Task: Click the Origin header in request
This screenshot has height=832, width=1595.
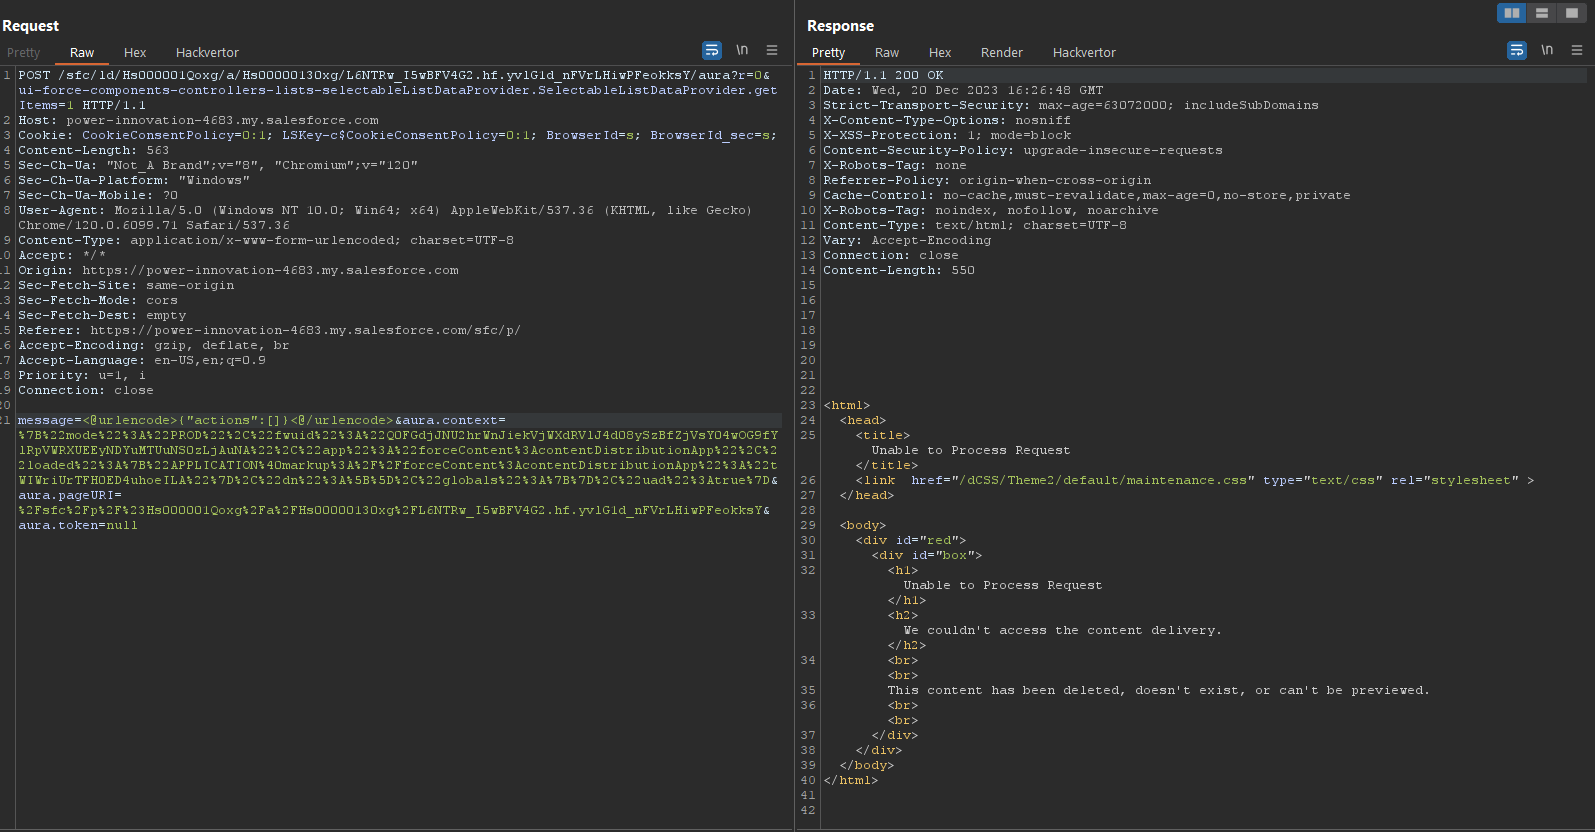Action: [238, 270]
